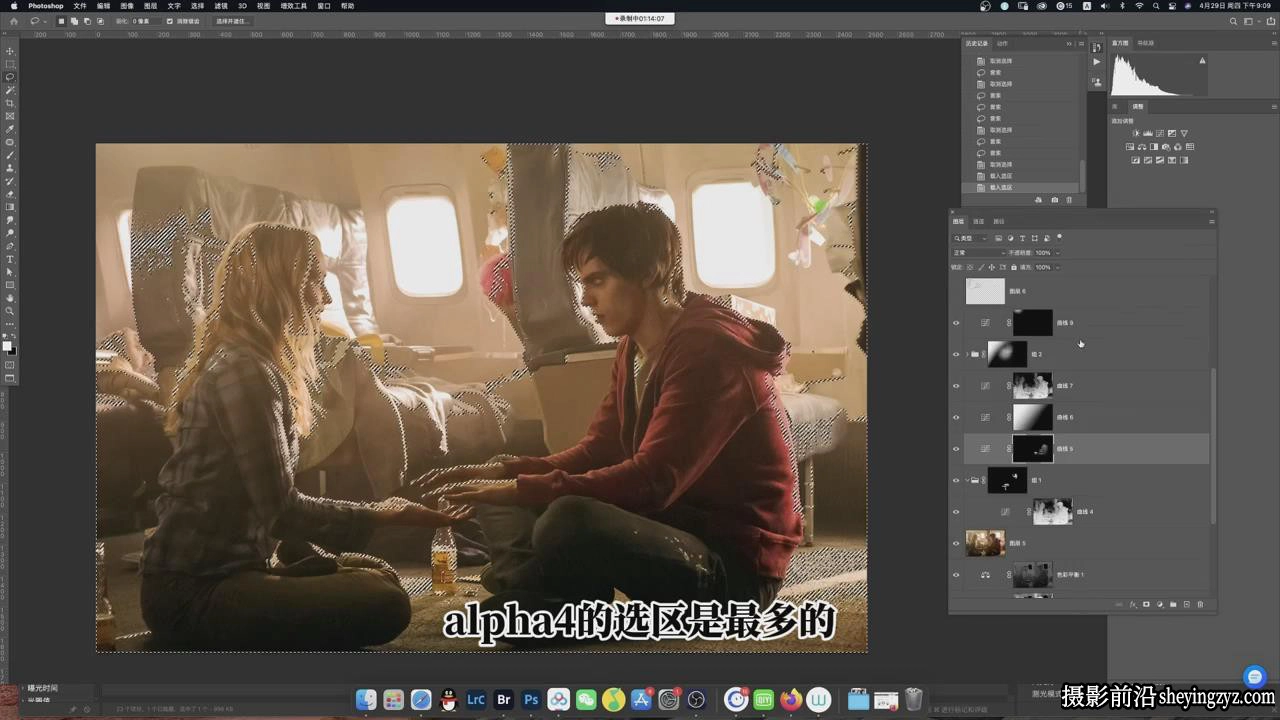
Task: Hide the 曲线 5 layer
Action: coord(956,449)
